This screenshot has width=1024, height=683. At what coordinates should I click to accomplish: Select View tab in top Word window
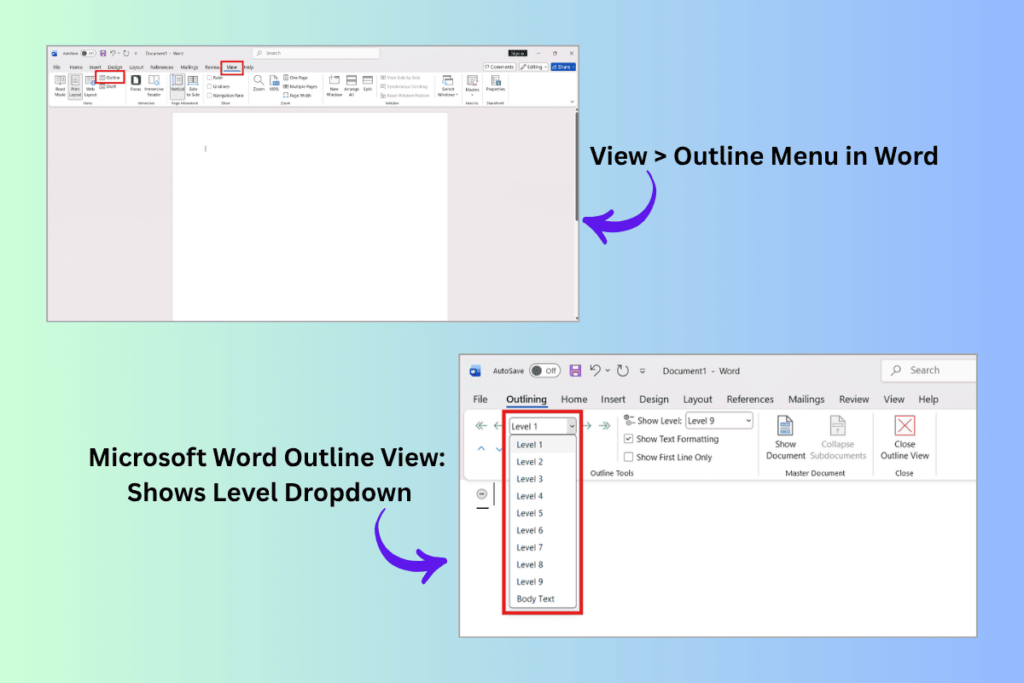[232, 67]
